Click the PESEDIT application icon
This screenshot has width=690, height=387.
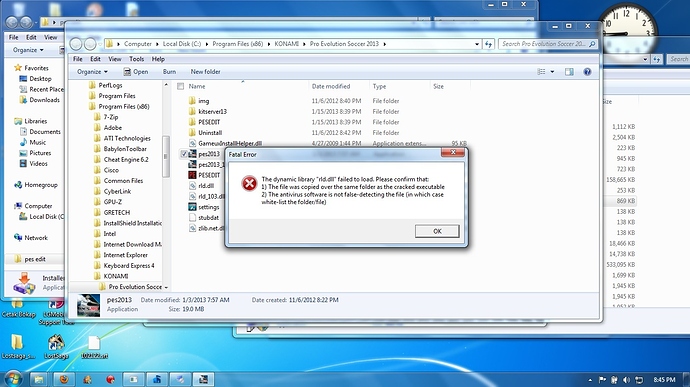point(192,175)
